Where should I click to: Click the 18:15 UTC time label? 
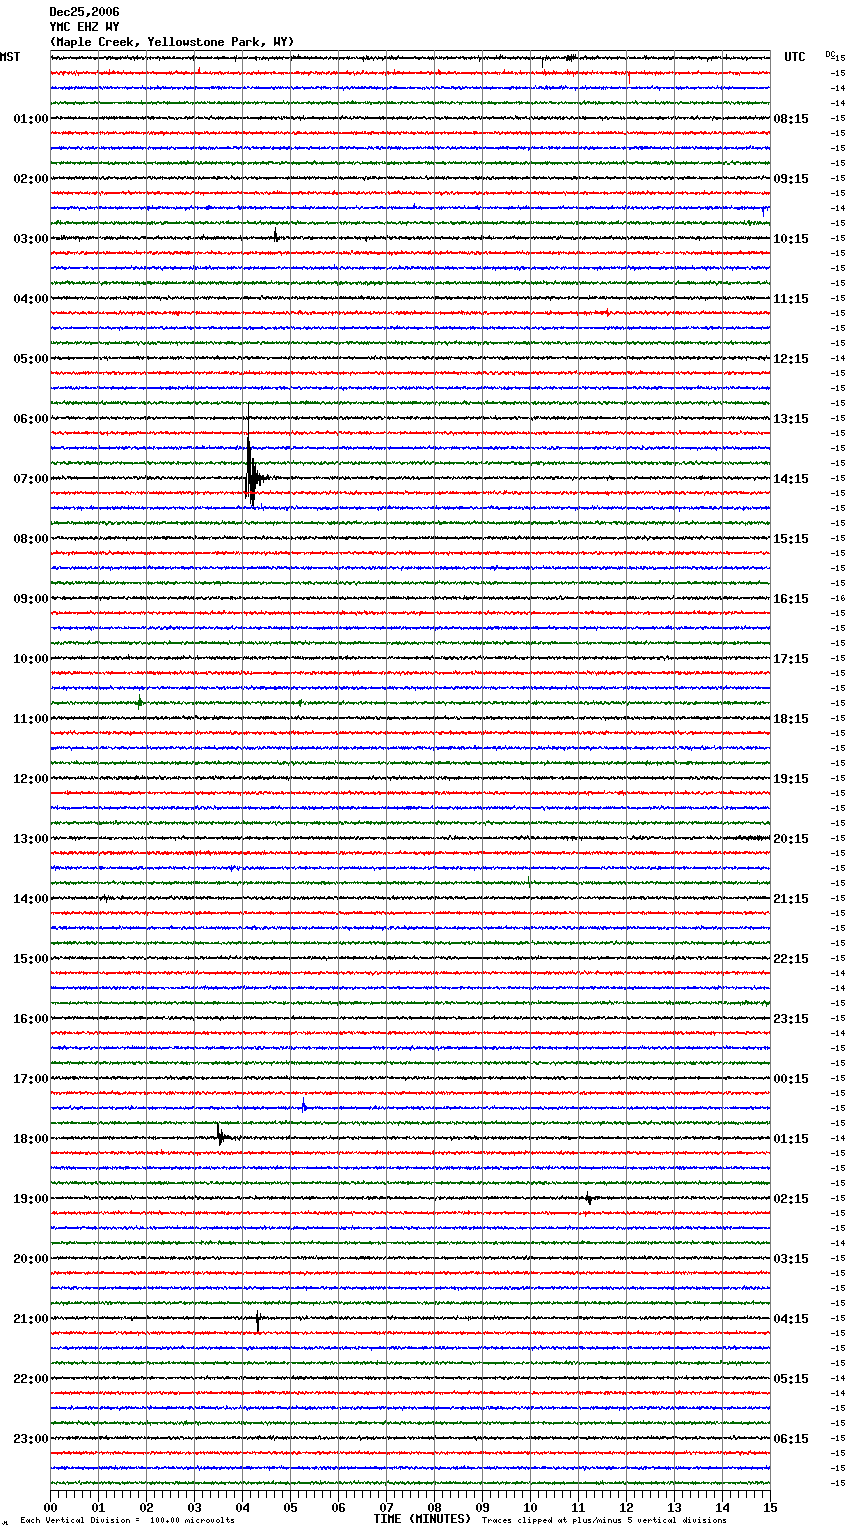click(x=791, y=719)
